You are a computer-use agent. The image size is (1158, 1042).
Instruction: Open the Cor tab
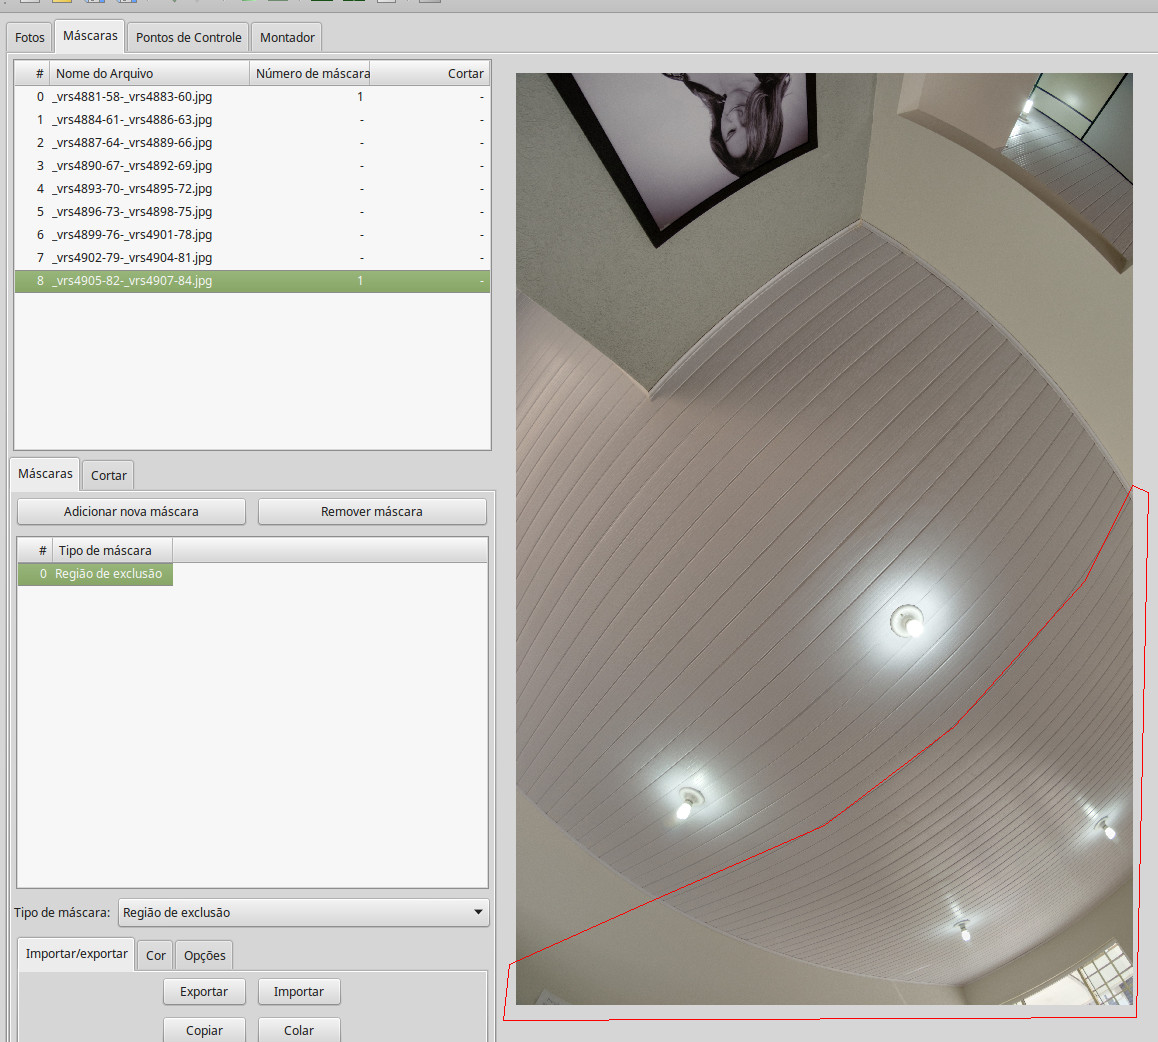tap(156, 955)
